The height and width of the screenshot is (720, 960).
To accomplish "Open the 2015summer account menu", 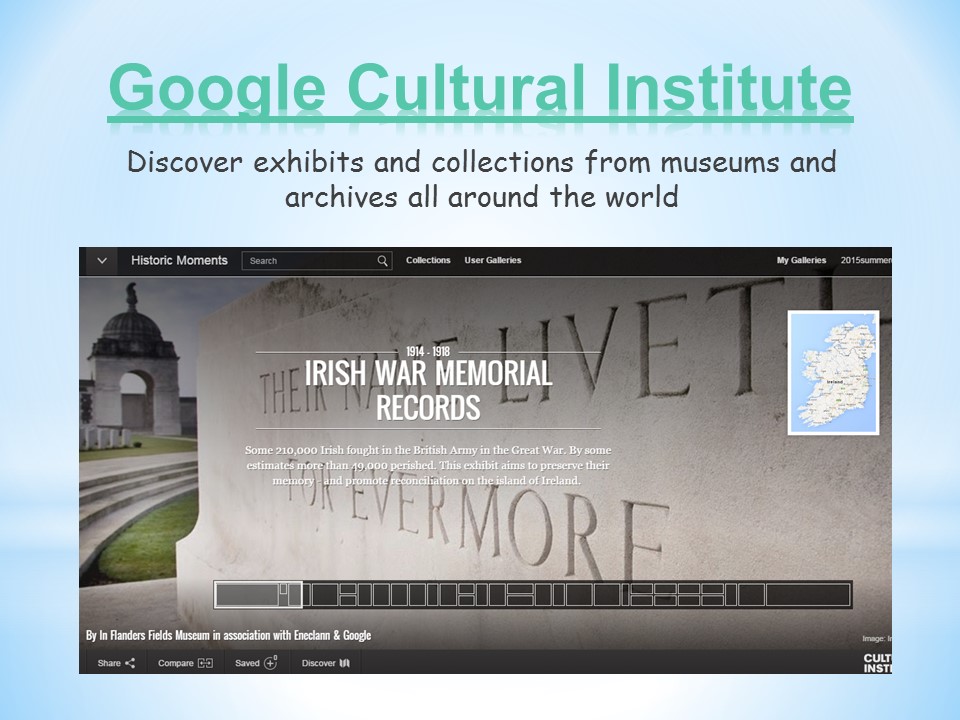I will (866, 260).
